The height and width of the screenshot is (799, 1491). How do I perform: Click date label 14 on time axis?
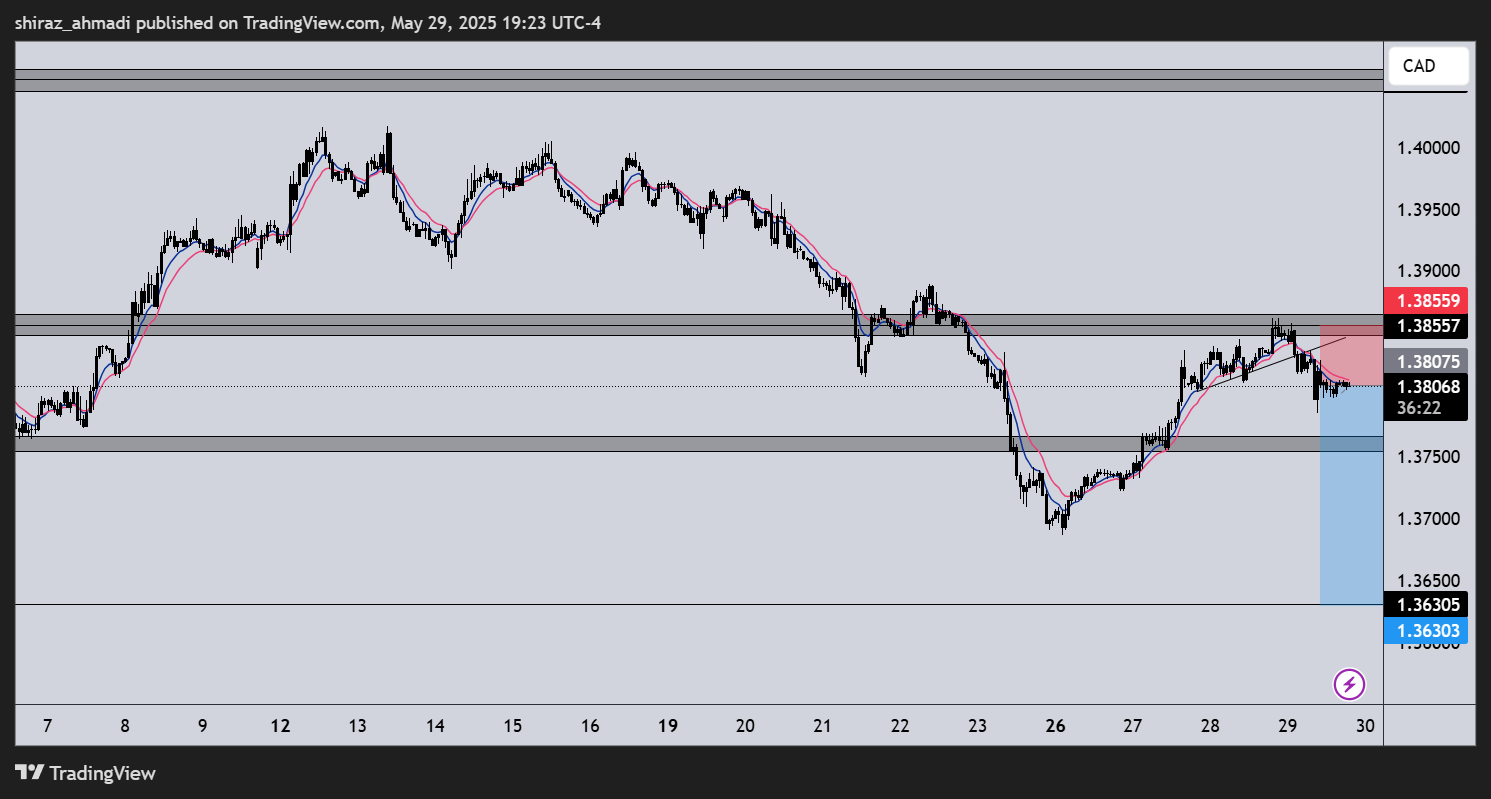[x=435, y=726]
